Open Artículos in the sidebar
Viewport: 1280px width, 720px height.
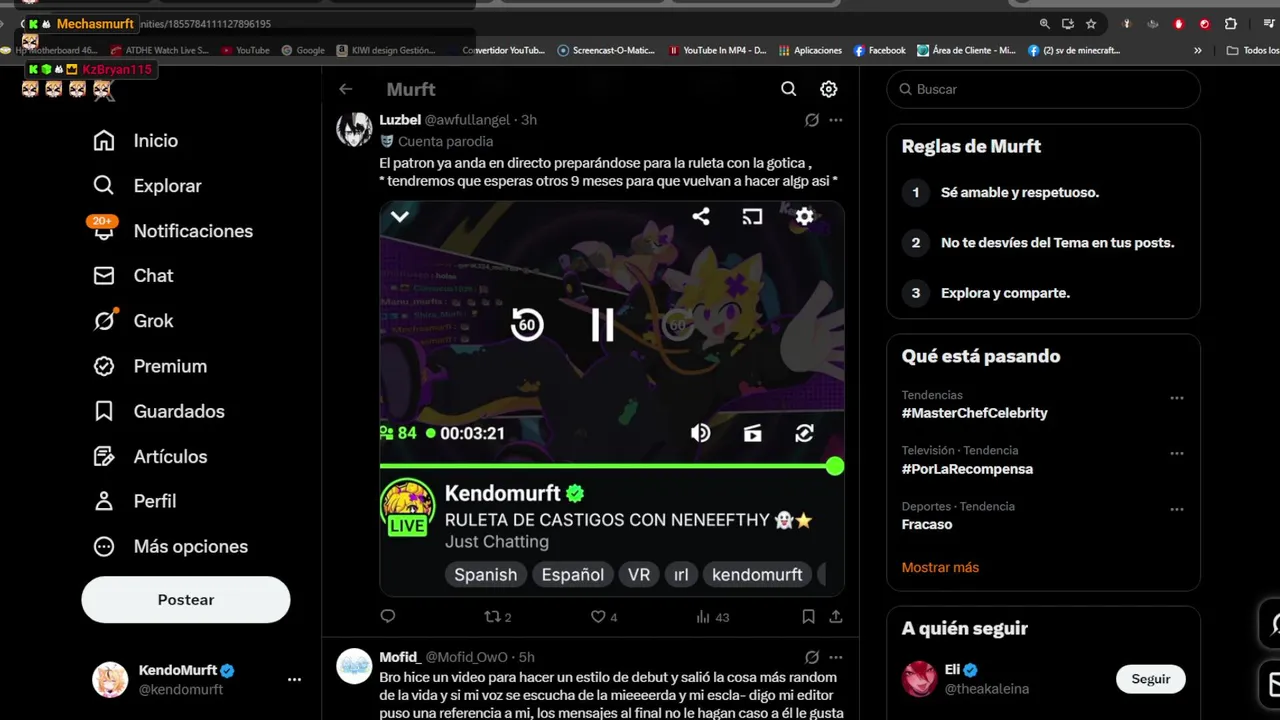[x=150, y=456]
